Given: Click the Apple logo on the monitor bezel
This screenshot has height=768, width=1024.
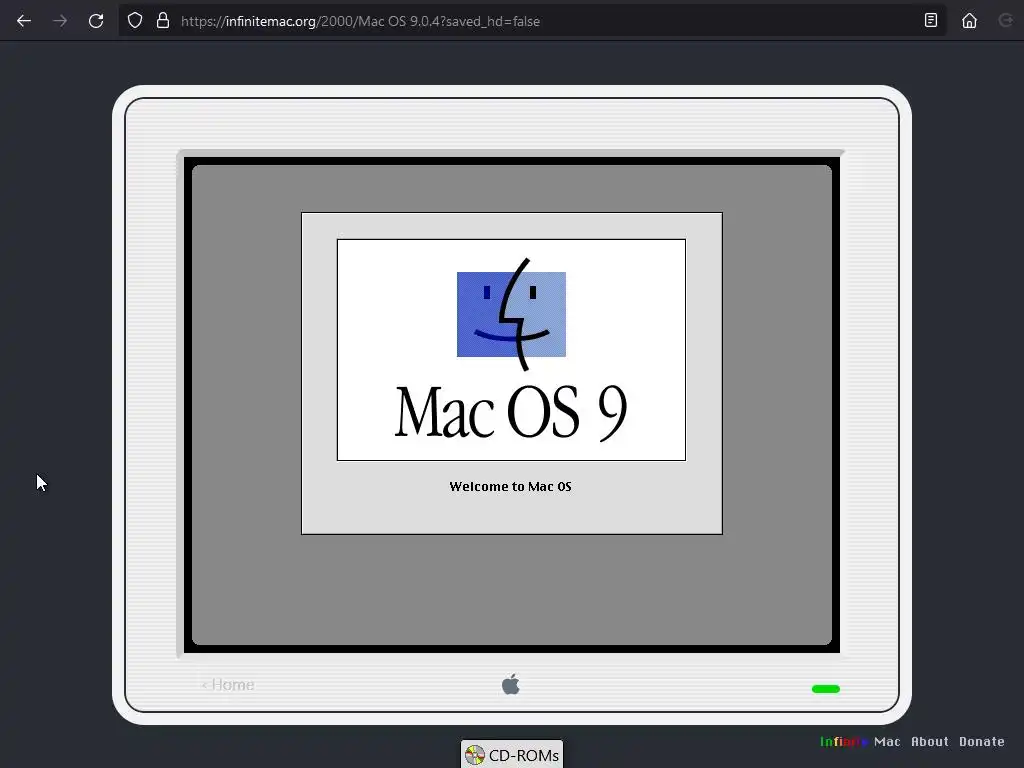Looking at the screenshot, I should click(x=511, y=684).
